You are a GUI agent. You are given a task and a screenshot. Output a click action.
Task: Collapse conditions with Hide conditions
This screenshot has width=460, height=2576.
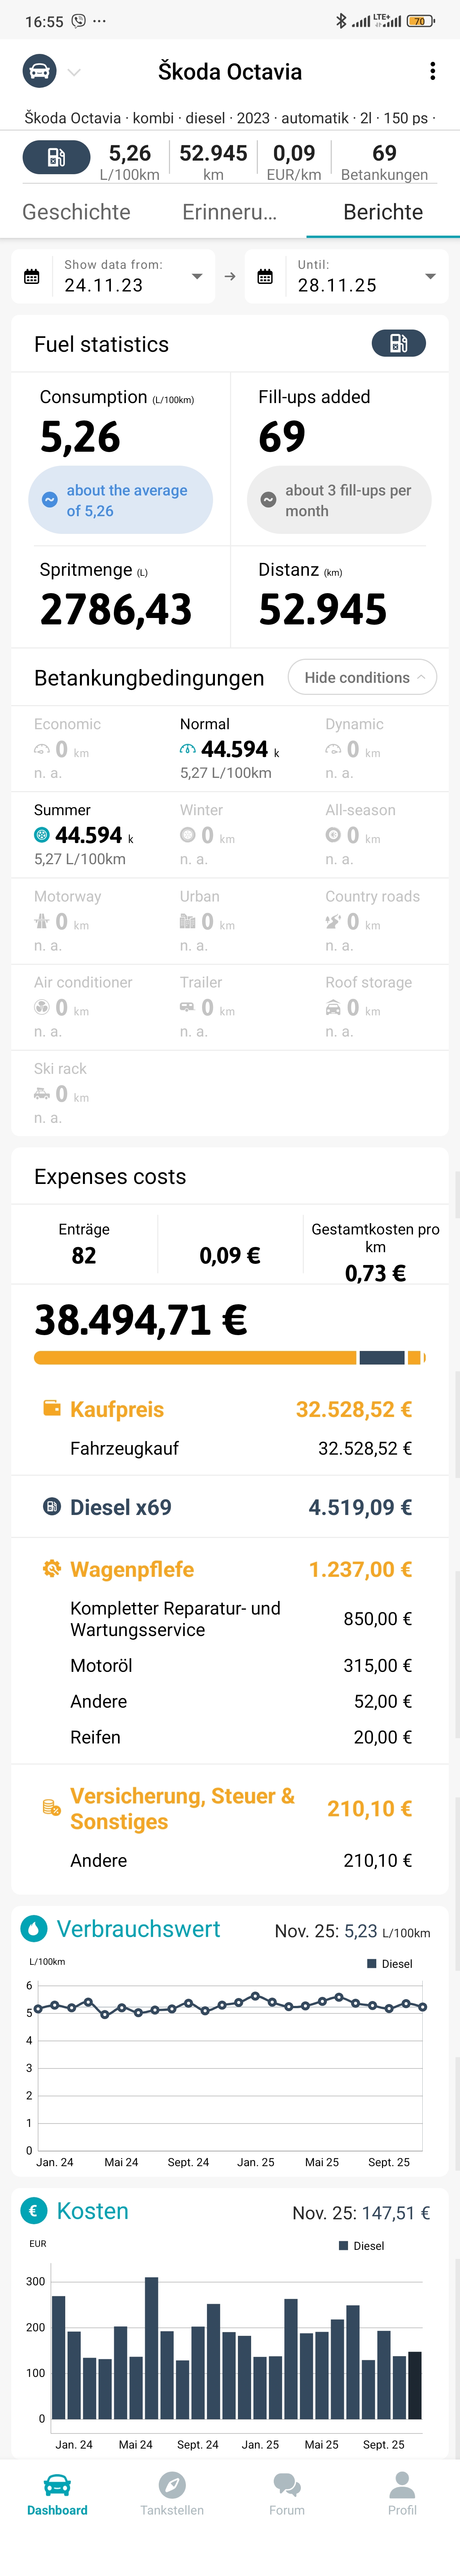(362, 677)
